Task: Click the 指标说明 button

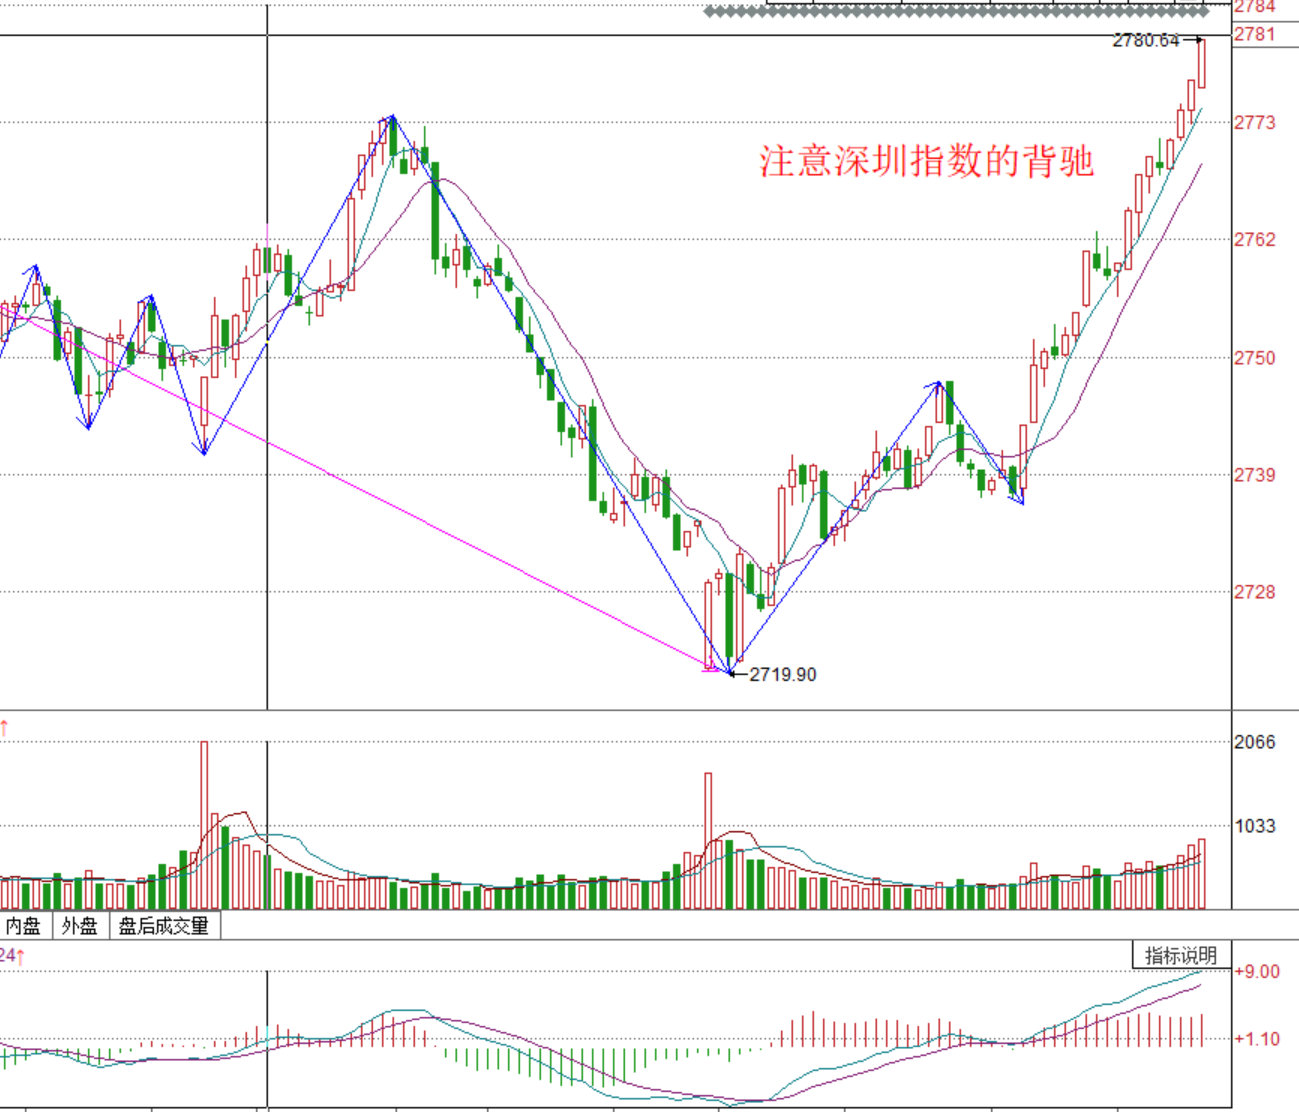Action: click(1181, 955)
